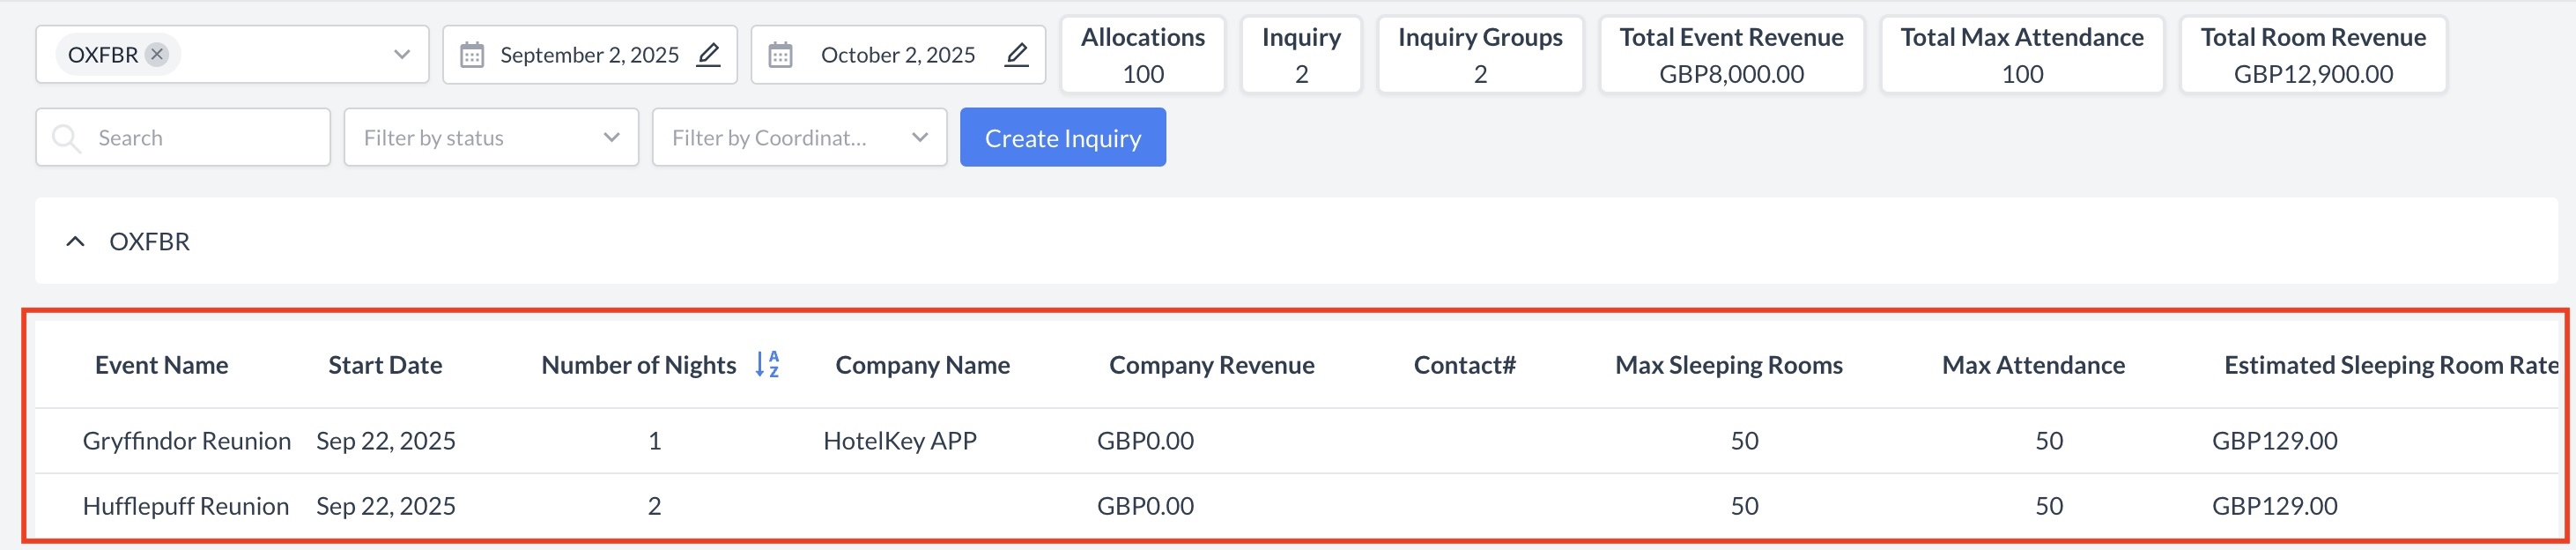
Task: Open the Gryffindor Reunion event row
Action: click(186, 441)
